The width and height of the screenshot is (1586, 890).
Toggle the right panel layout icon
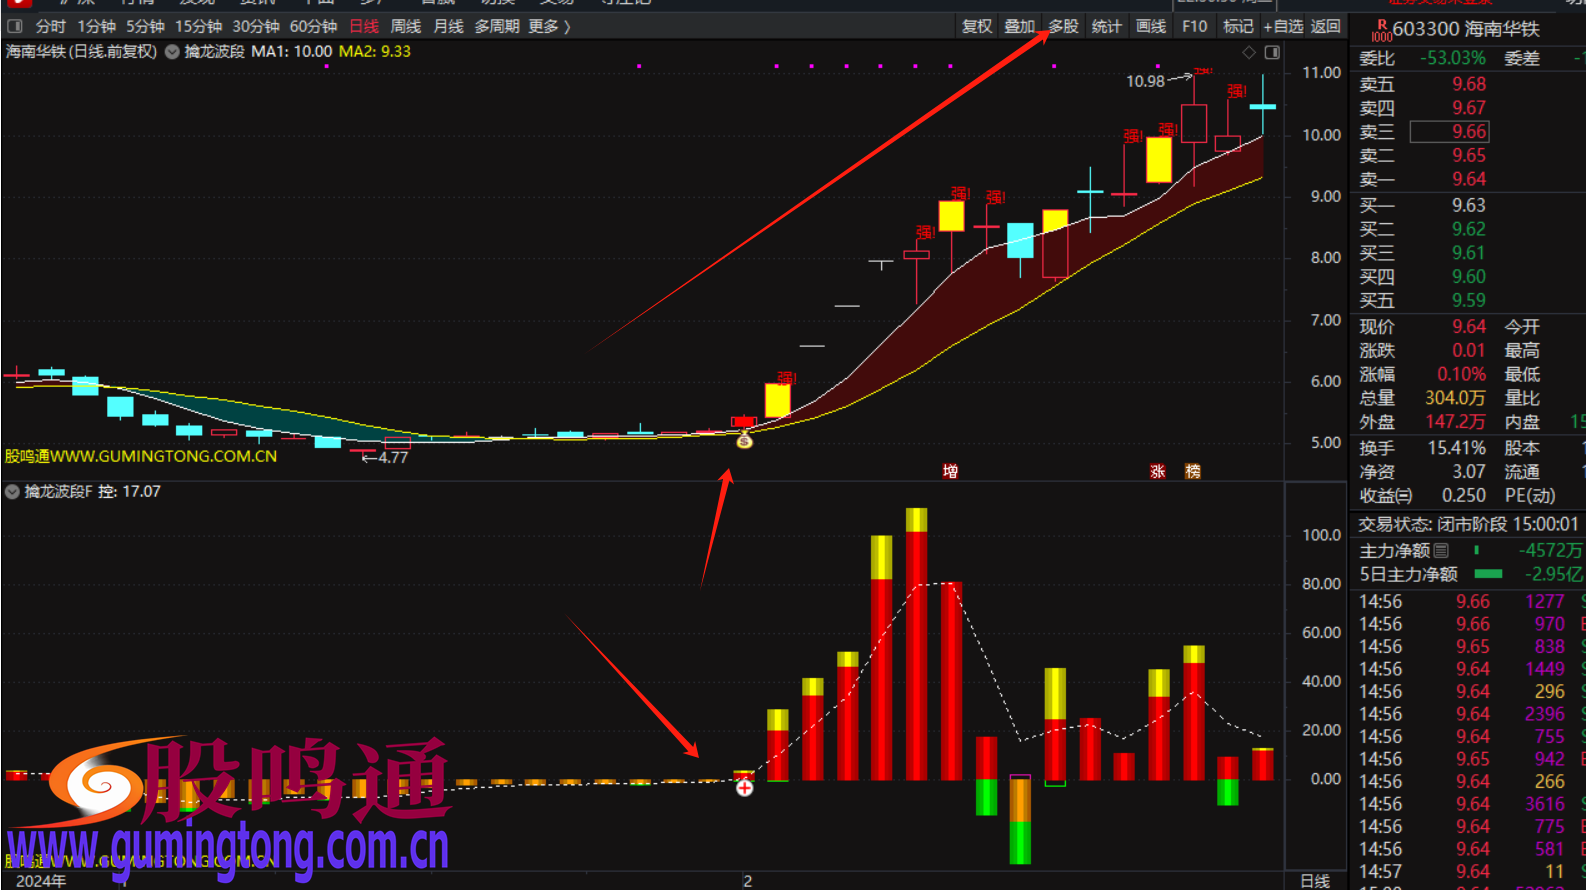[x=1272, y=52]
